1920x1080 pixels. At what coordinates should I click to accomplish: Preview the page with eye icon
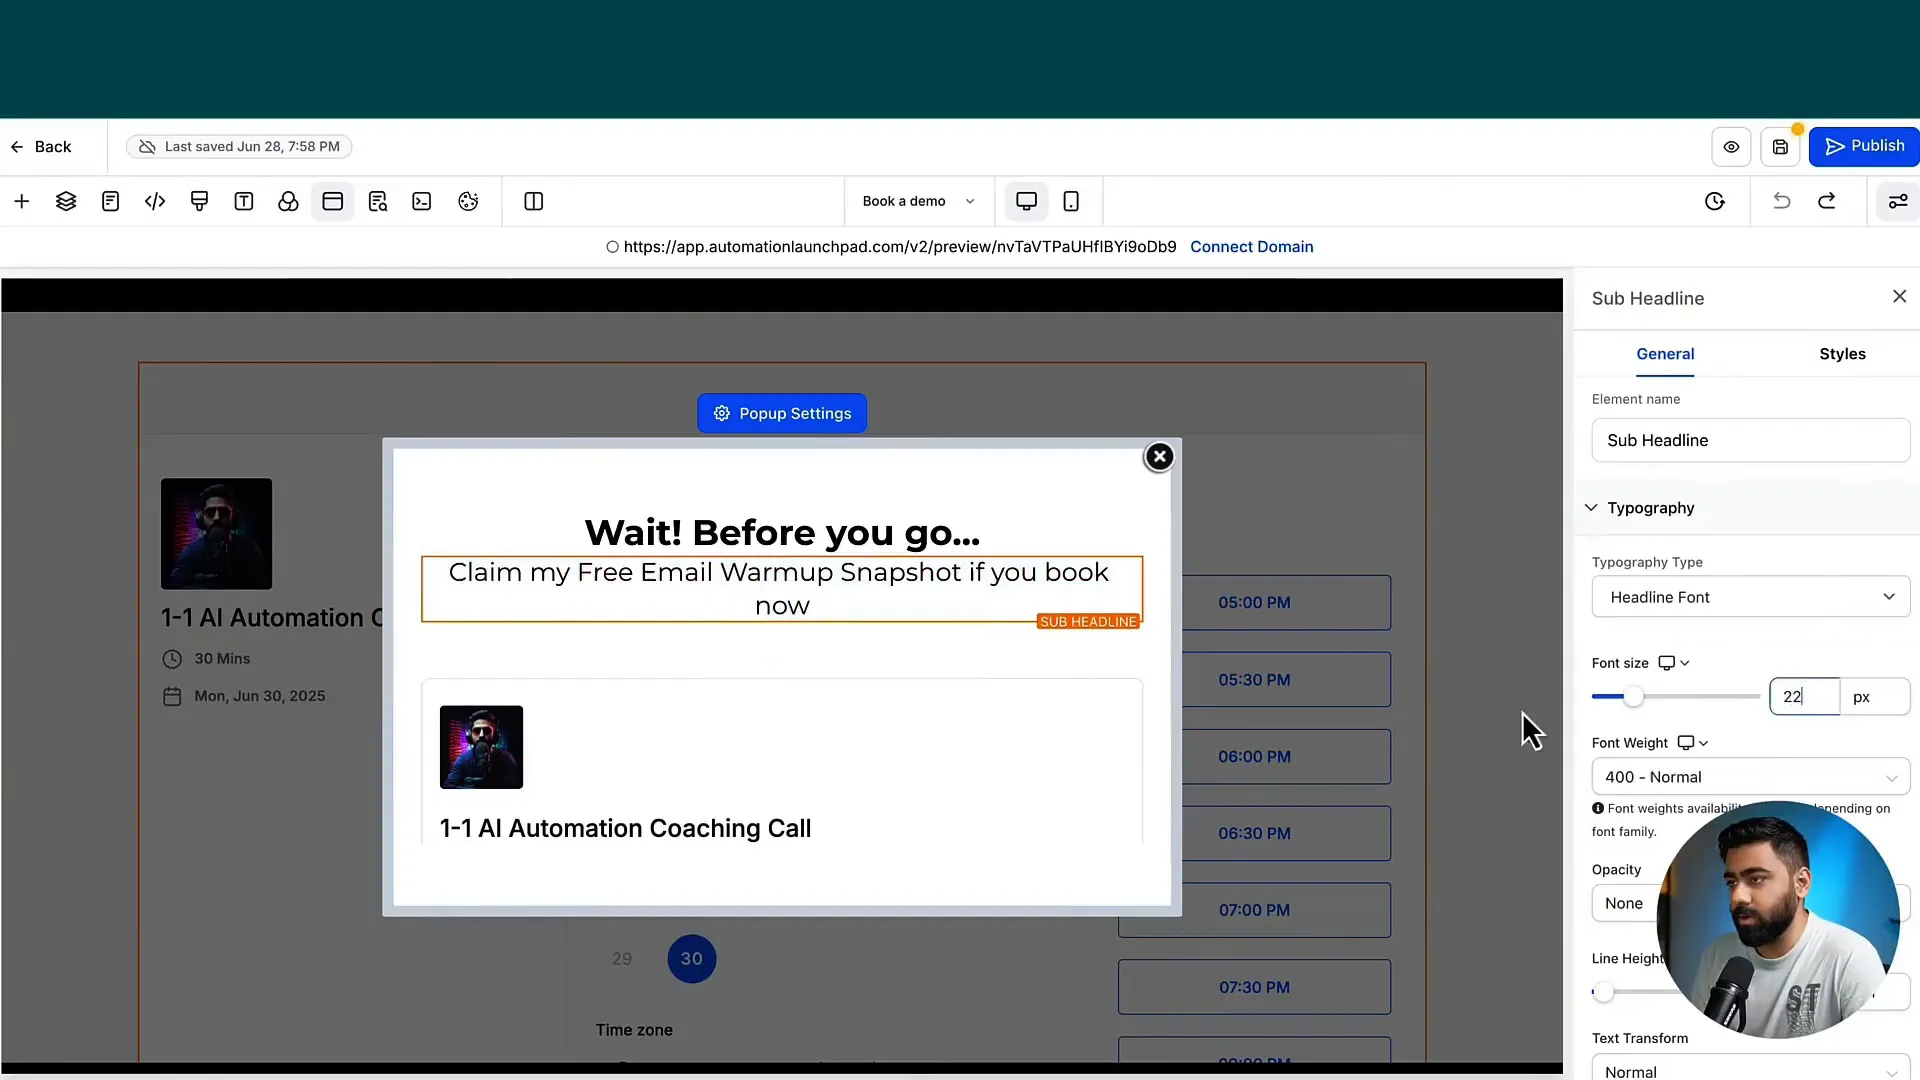(x=1731, y=147)
